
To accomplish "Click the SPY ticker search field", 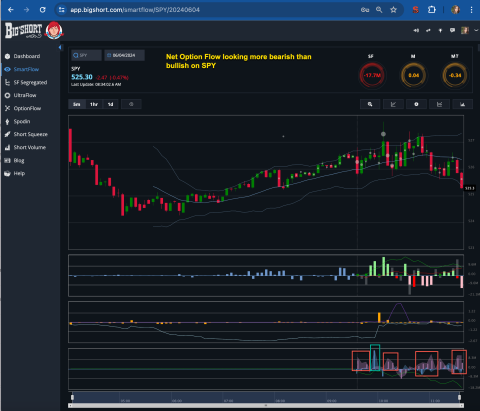I will coord(86,55).
